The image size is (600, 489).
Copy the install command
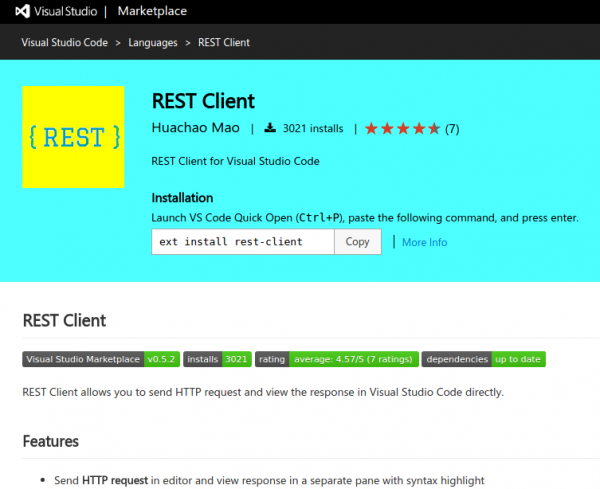coord(358,242)
